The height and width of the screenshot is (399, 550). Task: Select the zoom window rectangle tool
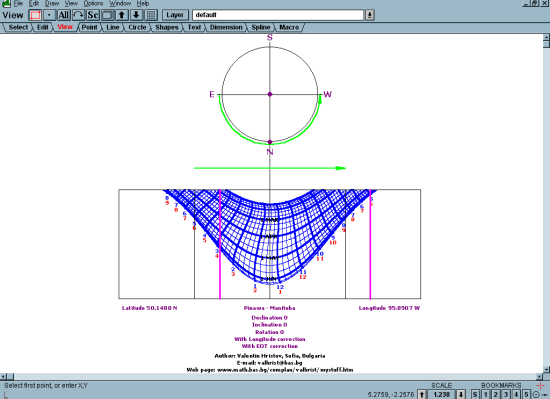click(35, 15)
